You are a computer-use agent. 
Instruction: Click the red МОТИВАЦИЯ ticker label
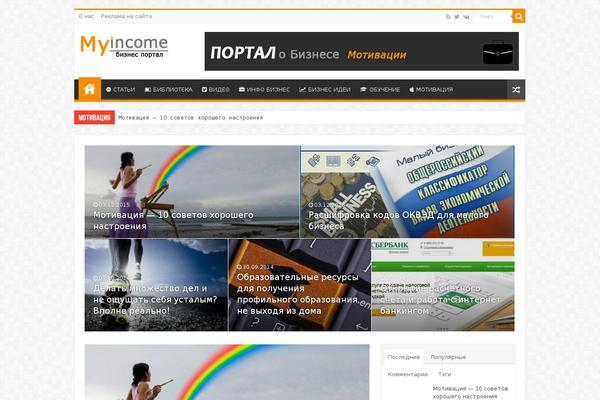pos(94,118)
